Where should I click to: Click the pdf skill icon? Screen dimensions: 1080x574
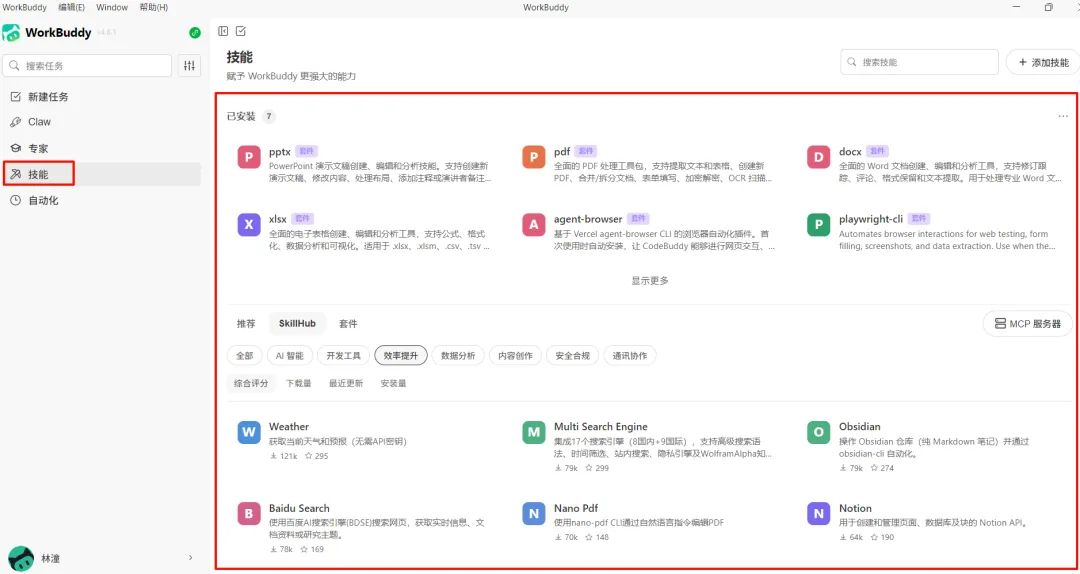pos(534,157)
